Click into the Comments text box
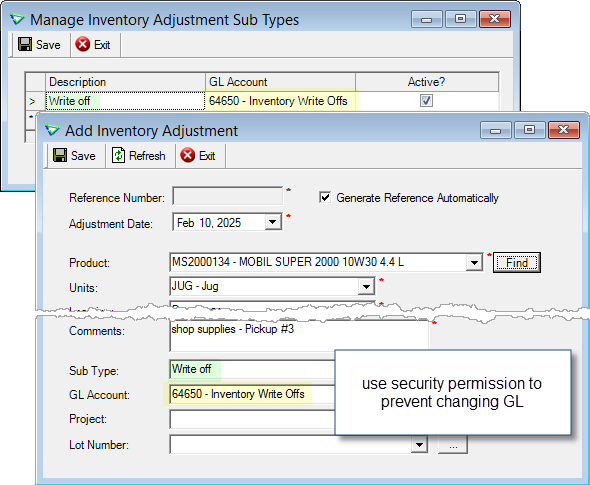 click(x=299, y=336)
